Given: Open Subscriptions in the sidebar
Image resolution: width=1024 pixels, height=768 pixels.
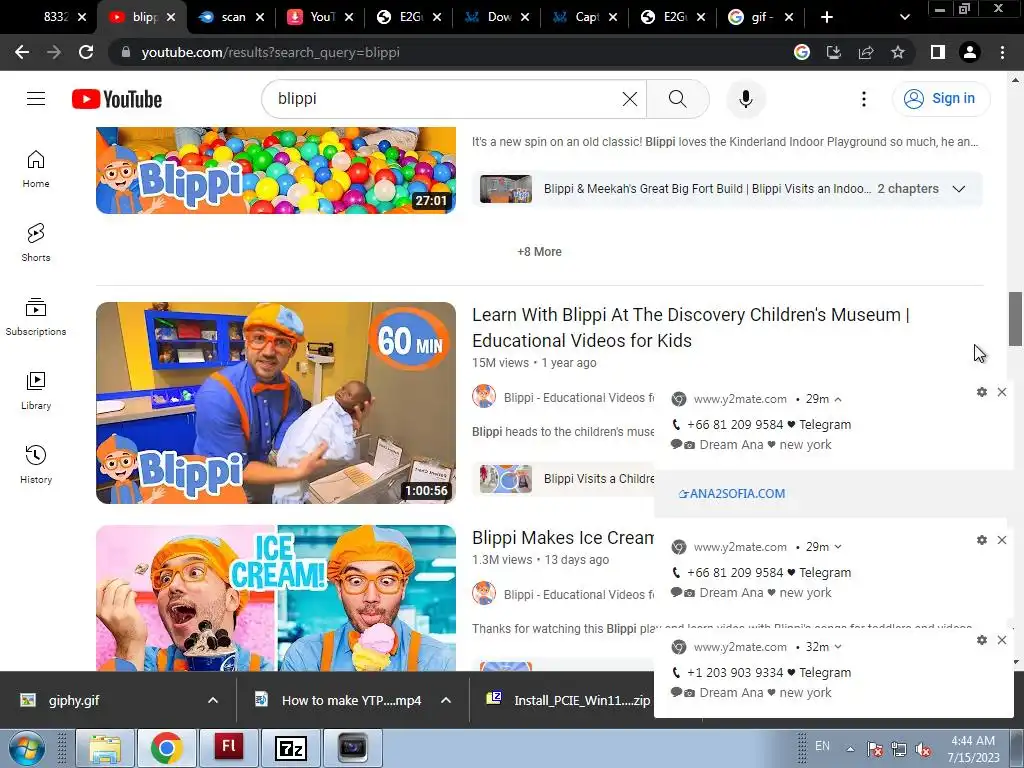Looking at the screenshot, I should 36,316.
